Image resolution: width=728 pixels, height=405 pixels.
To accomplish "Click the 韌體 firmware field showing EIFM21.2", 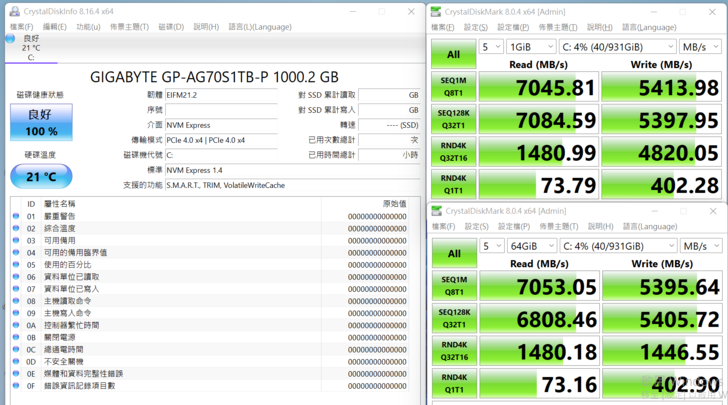I will pos(228,94).
